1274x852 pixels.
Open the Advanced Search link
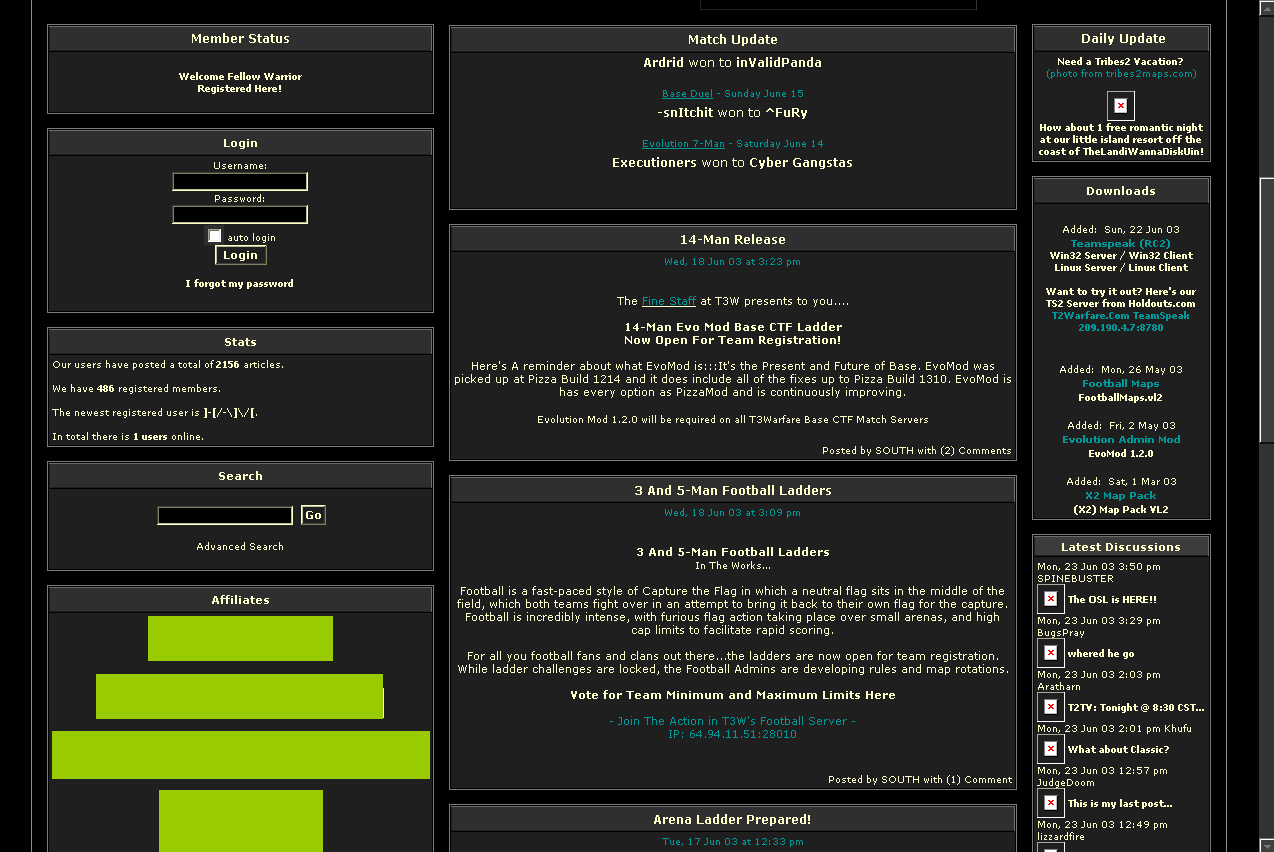point(240,547)
